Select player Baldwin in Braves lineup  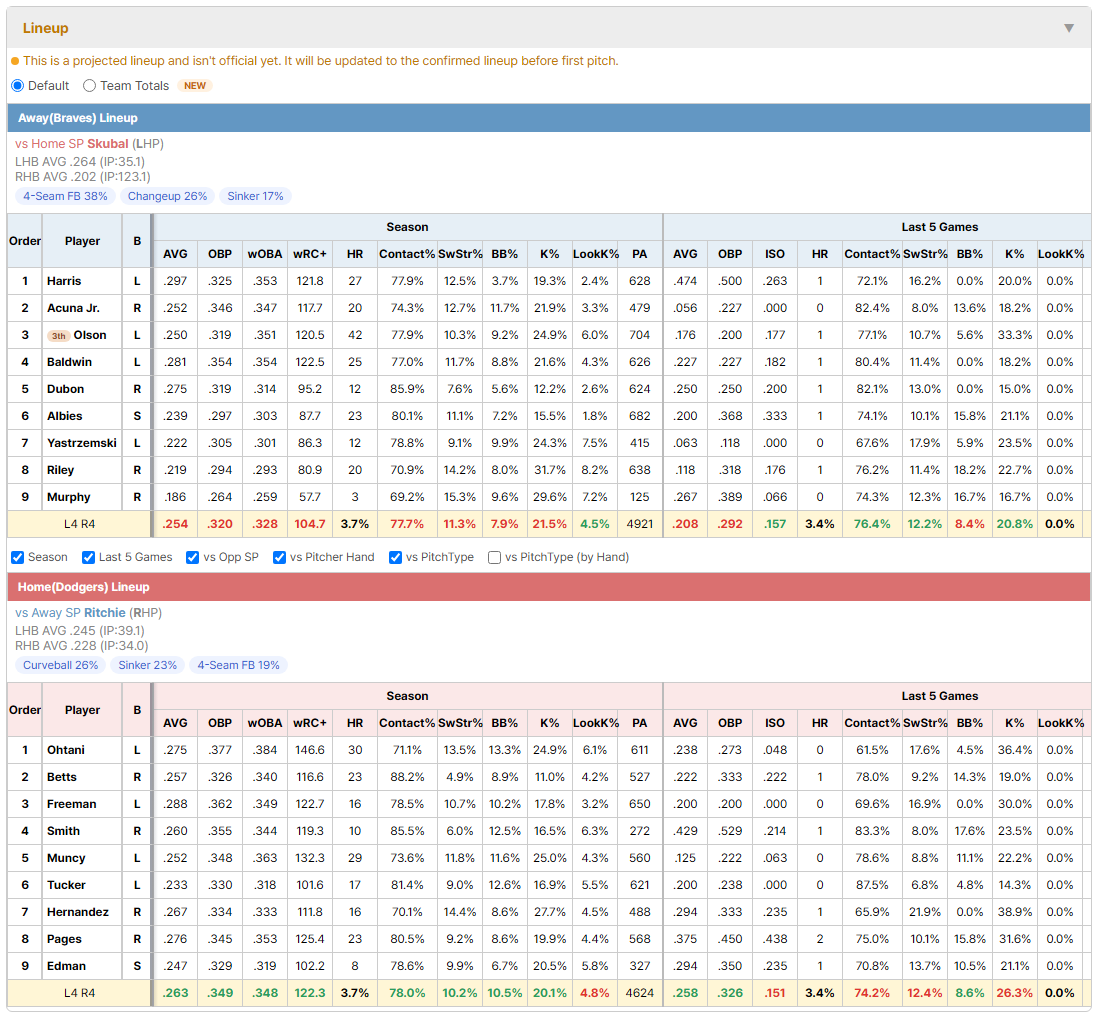(x=69, y=362)
